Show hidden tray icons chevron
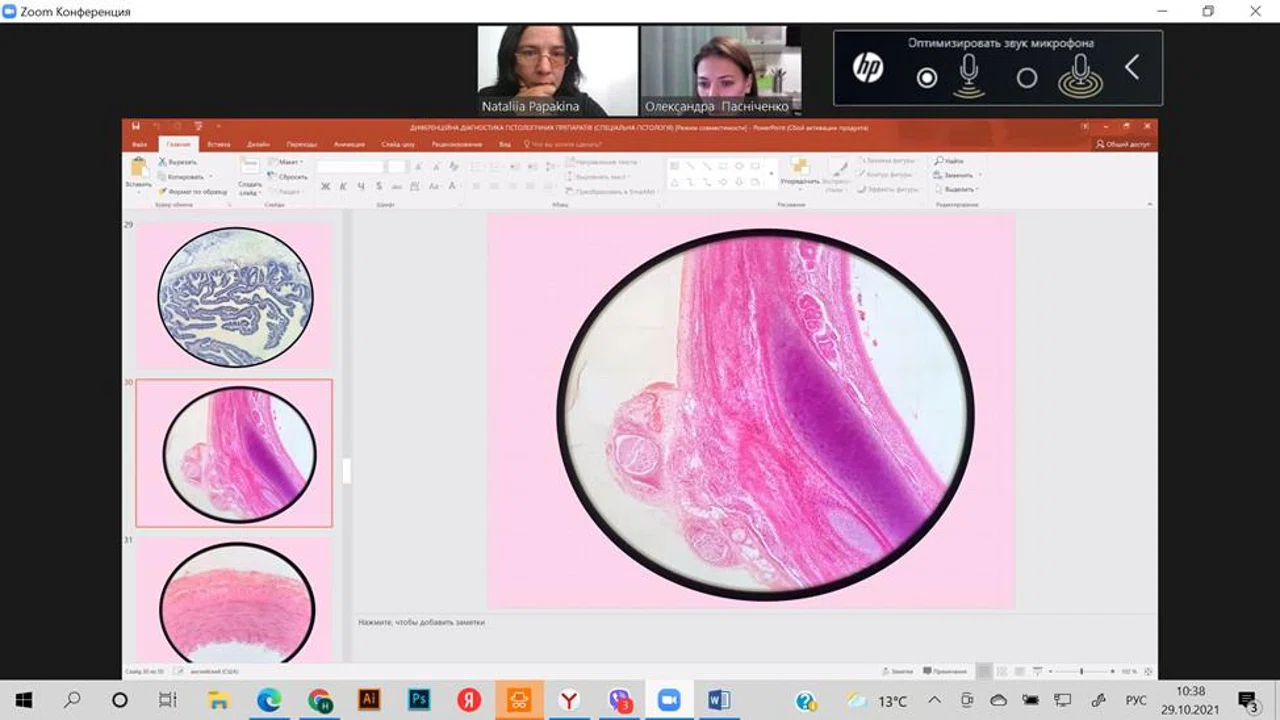Viewport: 1280px width, 720px height. [934, 700]
